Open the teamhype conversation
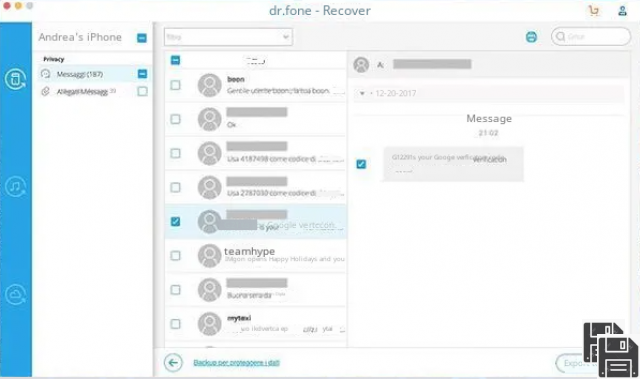 [256, 256]
